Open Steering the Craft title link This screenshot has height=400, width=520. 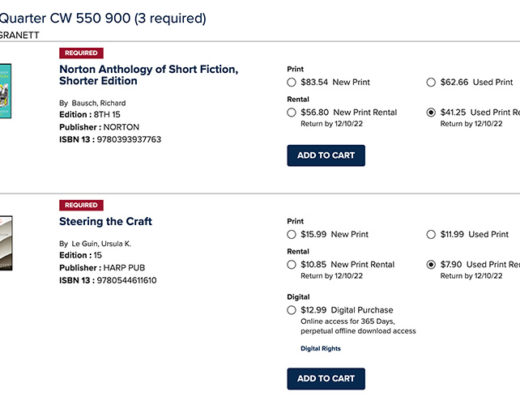tap(106, 221)
